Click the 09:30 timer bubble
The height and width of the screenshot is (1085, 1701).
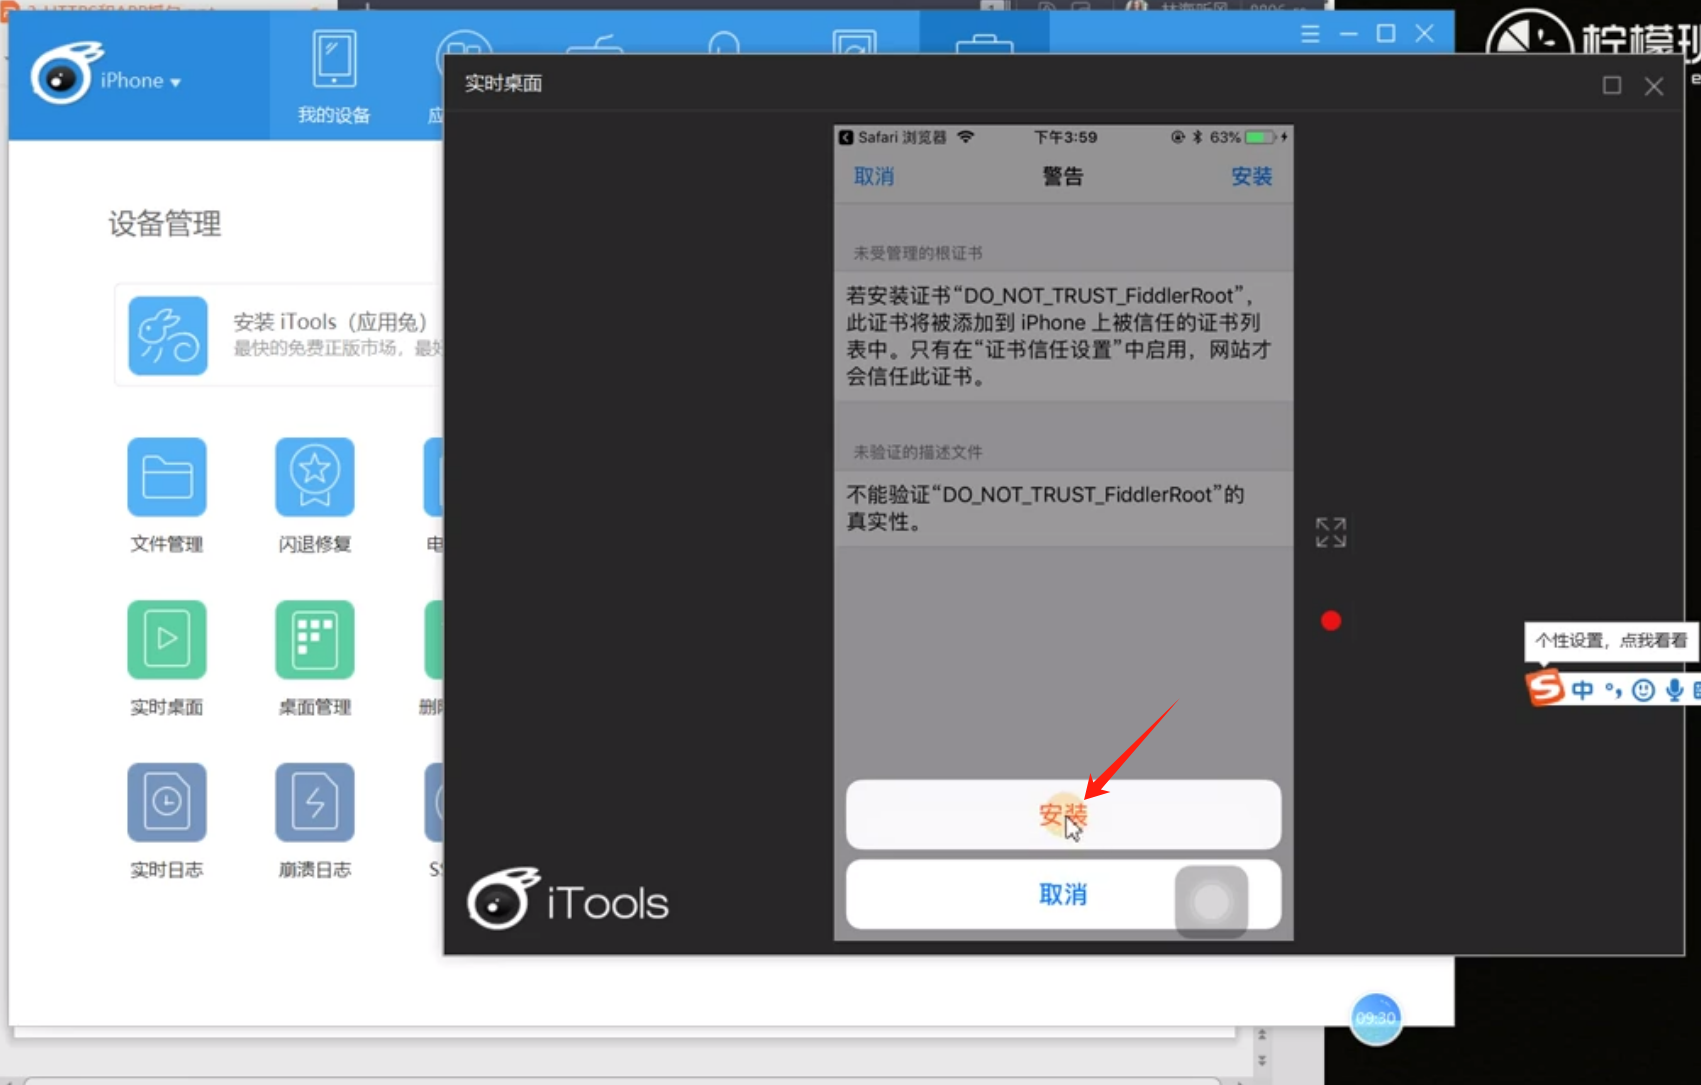pos(1376,1019)
